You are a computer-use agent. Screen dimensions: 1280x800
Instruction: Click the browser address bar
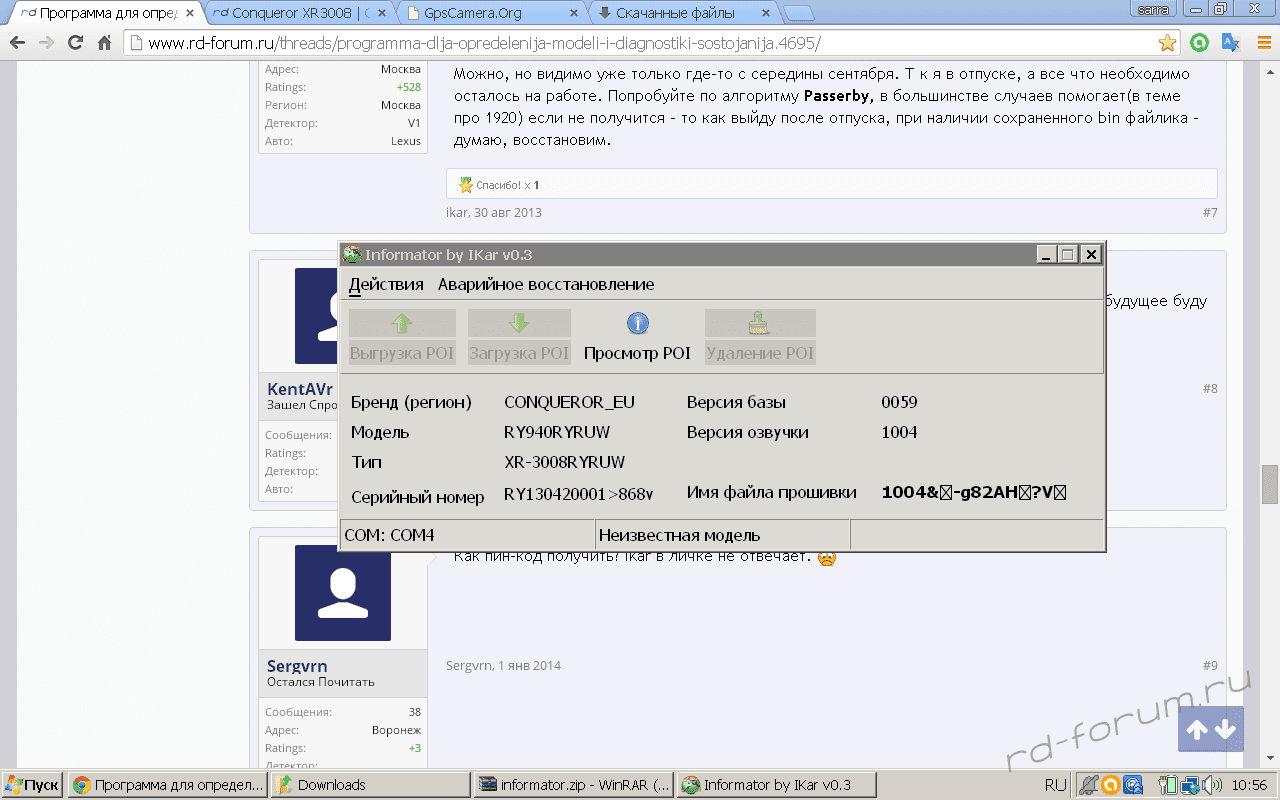(x=640, y=43)
